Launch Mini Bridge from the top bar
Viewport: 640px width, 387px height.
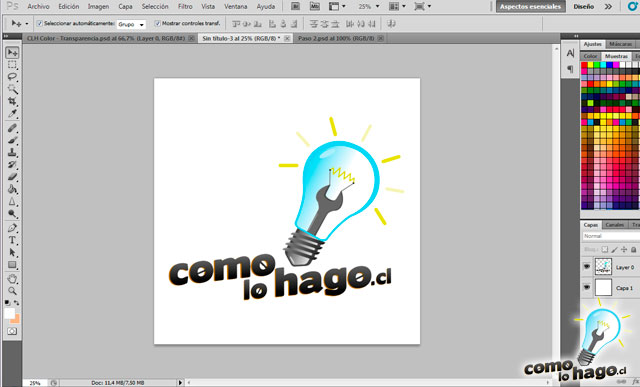(x=315, y=6)
